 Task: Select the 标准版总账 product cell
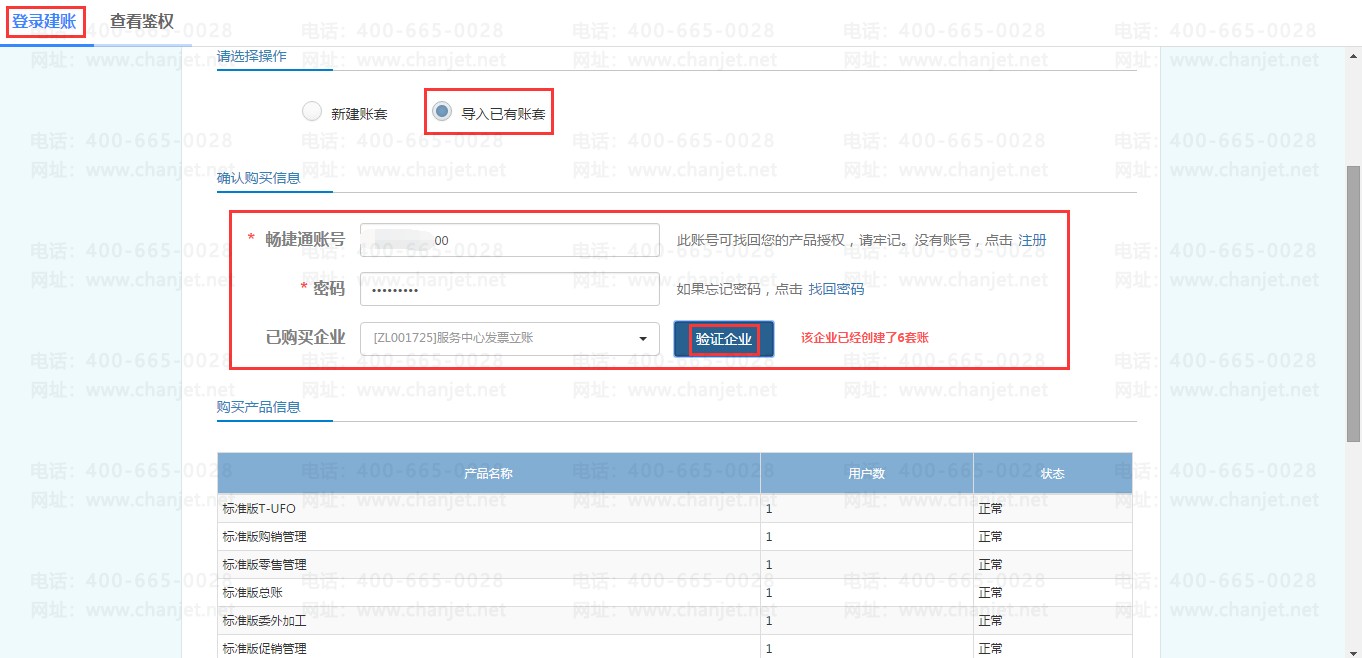tap(488, 593)
